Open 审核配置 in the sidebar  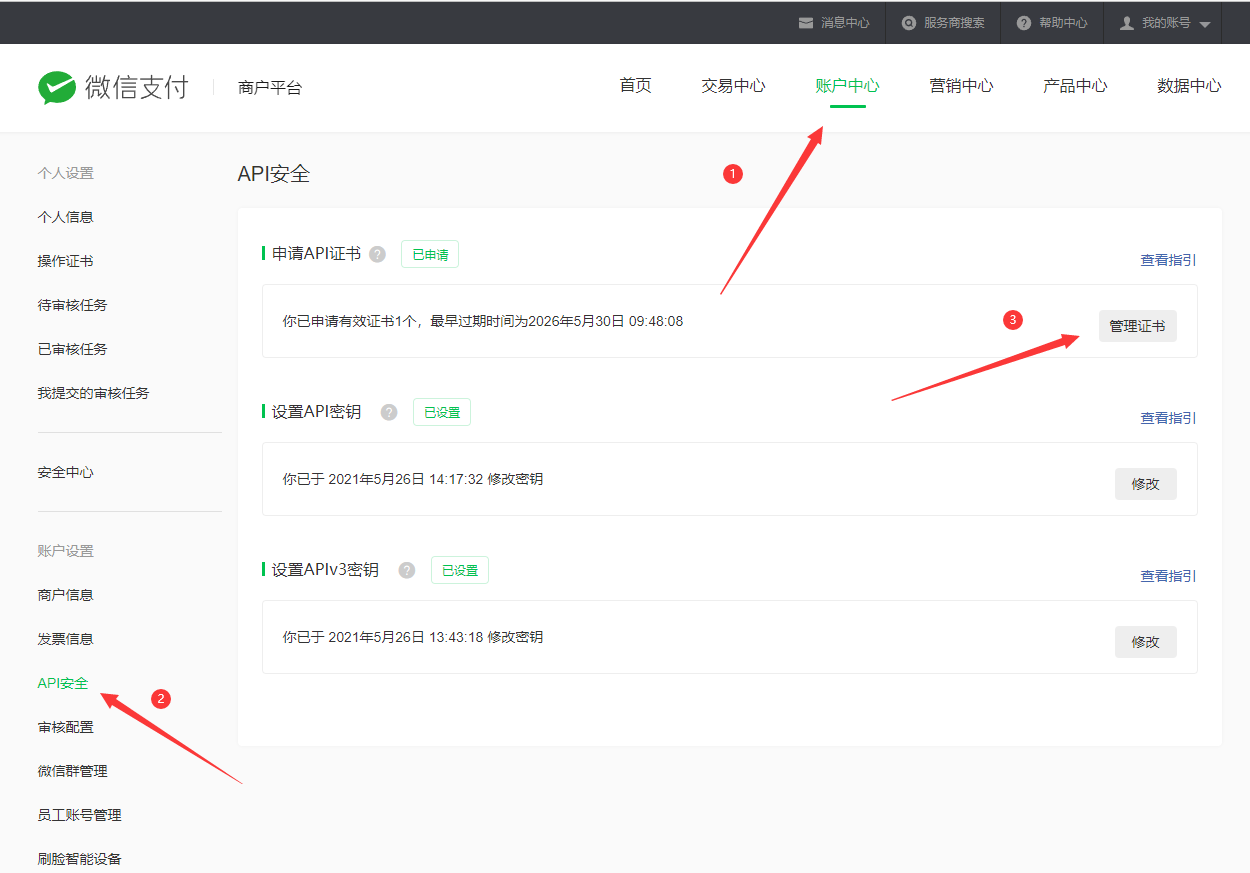point(65,727)
